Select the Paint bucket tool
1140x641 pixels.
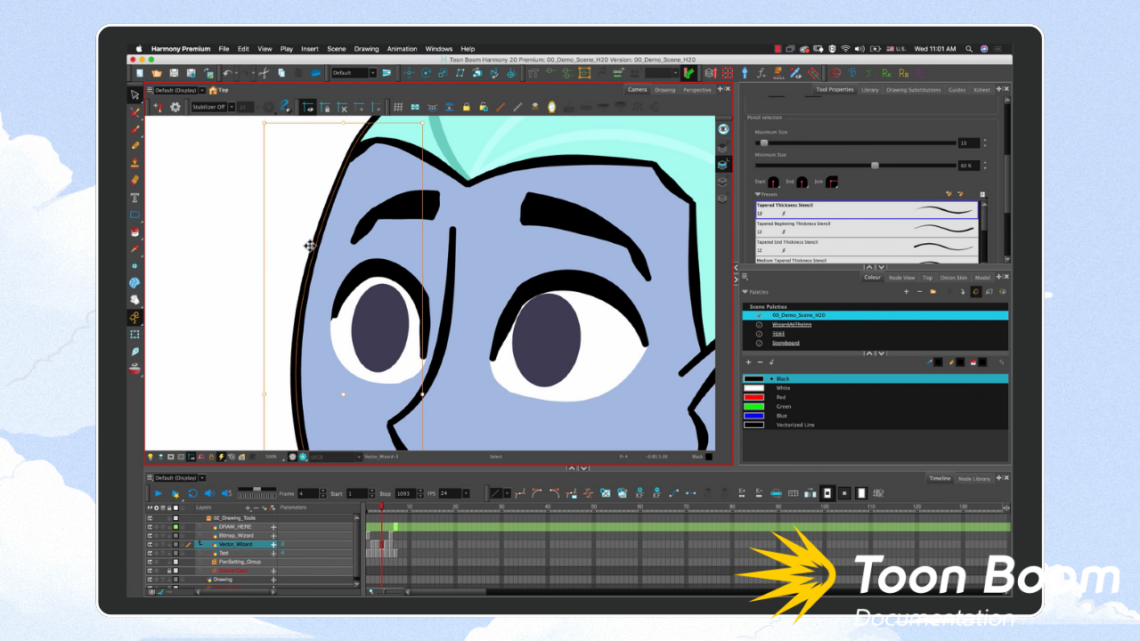point(135,233)
